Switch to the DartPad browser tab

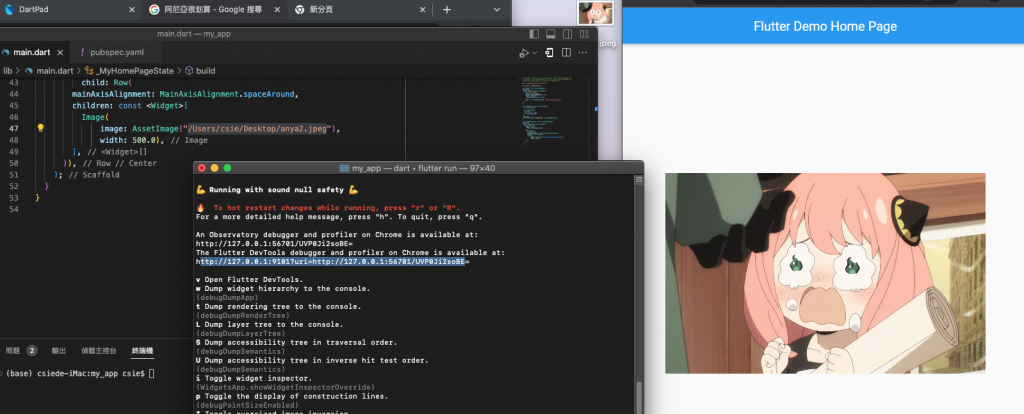(33, 9)
